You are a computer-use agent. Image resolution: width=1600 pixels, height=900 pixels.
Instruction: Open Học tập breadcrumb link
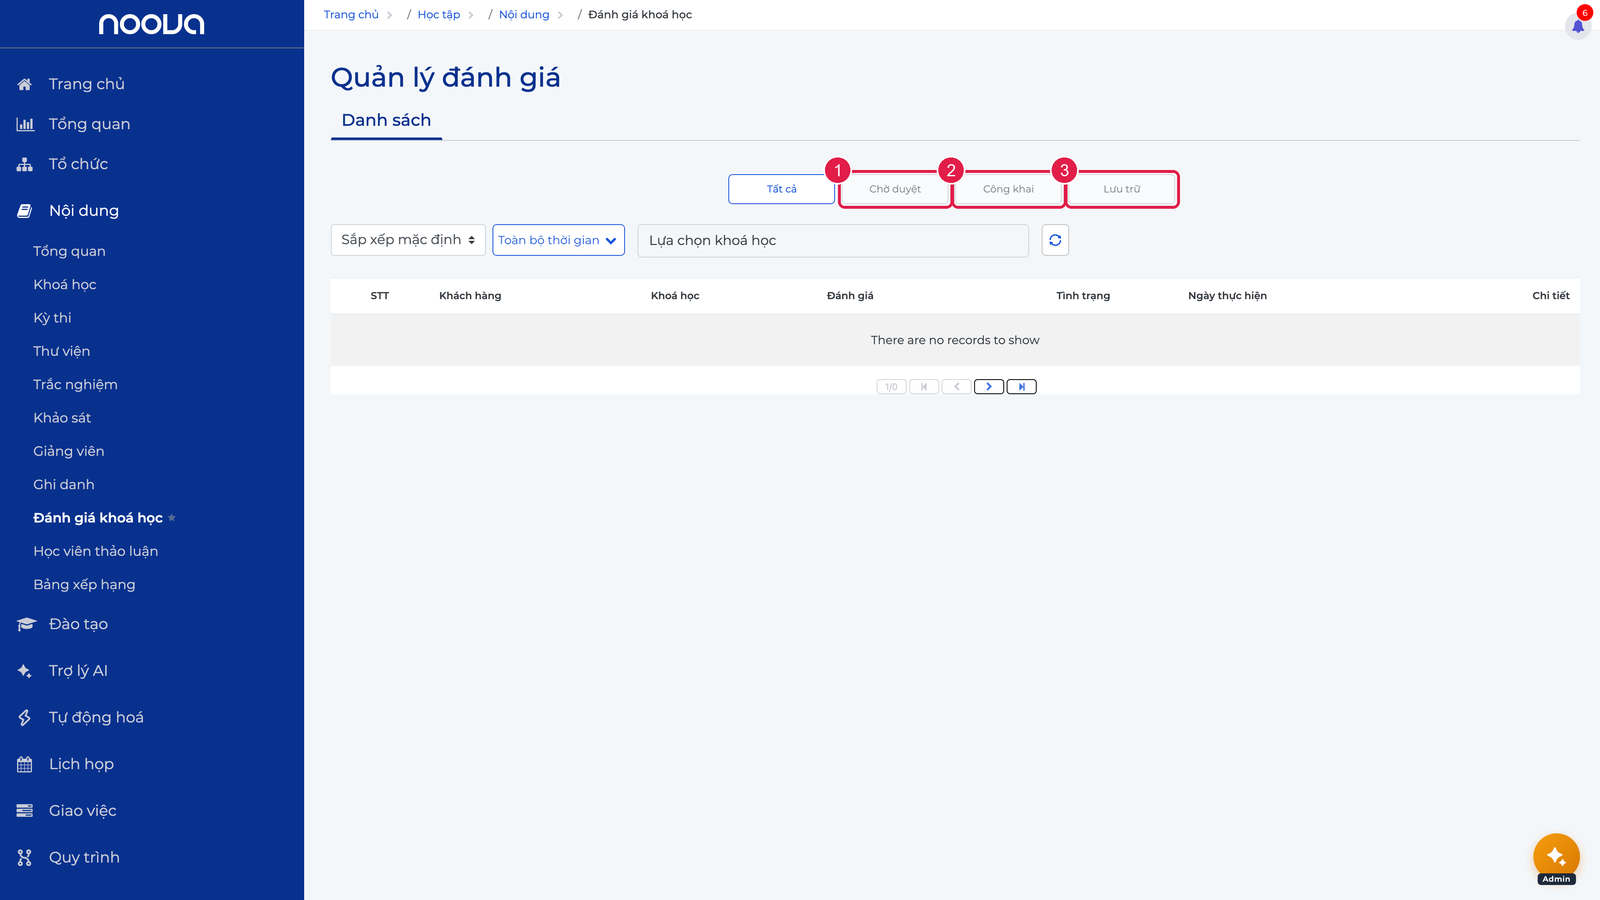click(x=439, y=15)
